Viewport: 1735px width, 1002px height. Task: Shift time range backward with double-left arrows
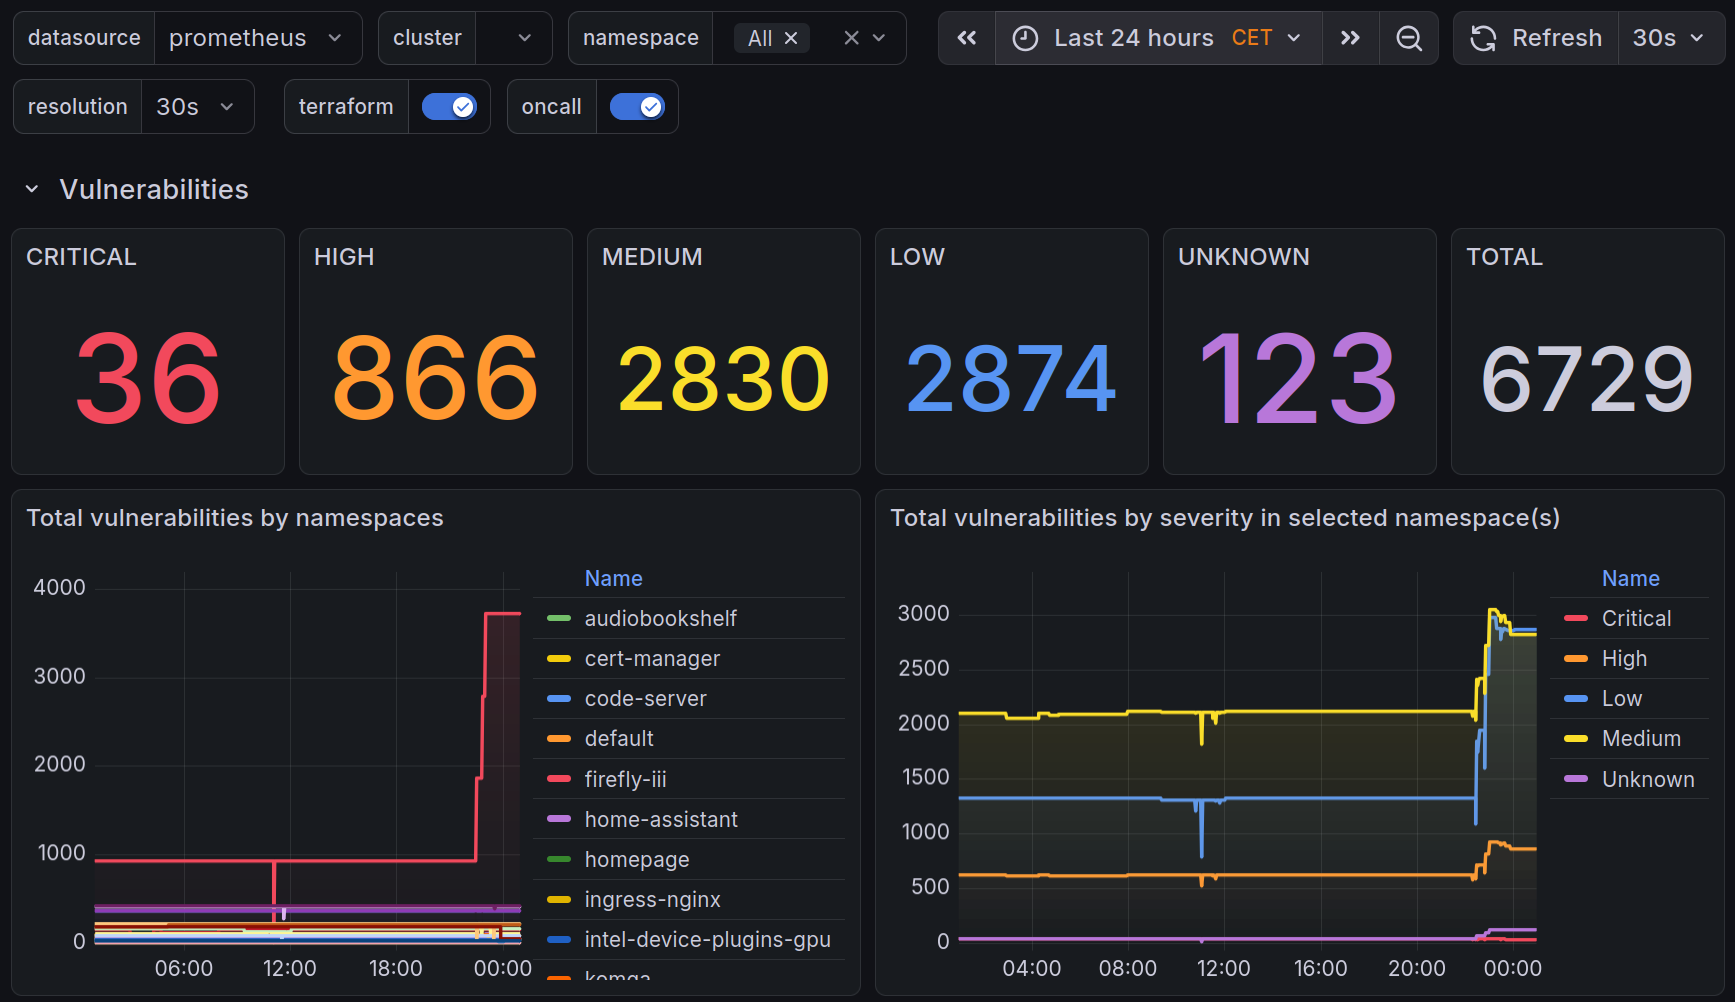coord(966,38)
